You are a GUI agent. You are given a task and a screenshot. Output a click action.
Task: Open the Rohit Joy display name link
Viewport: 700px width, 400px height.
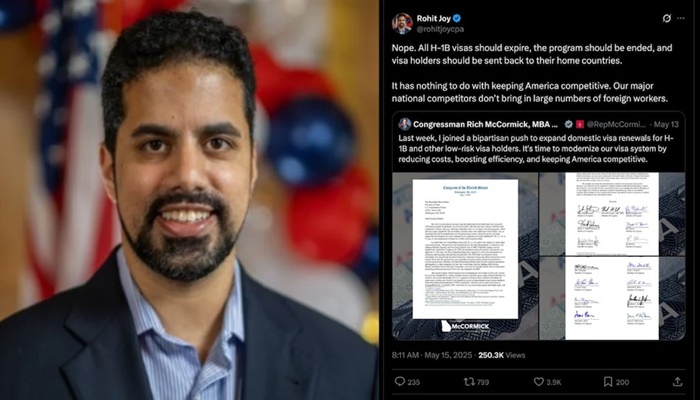[x=433, y=18]
